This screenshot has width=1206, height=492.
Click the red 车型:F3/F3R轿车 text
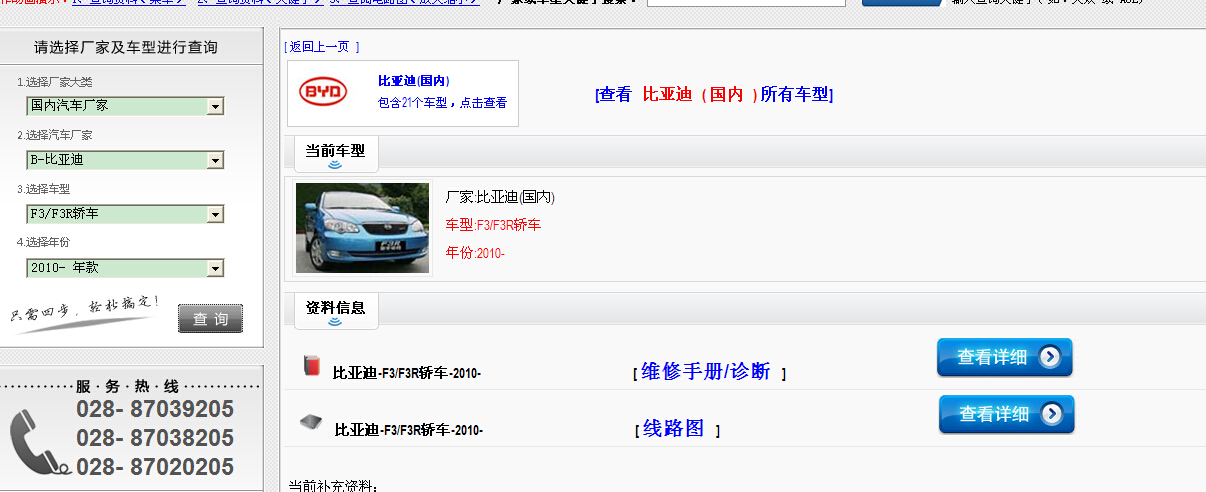click(x=493, y=225)
